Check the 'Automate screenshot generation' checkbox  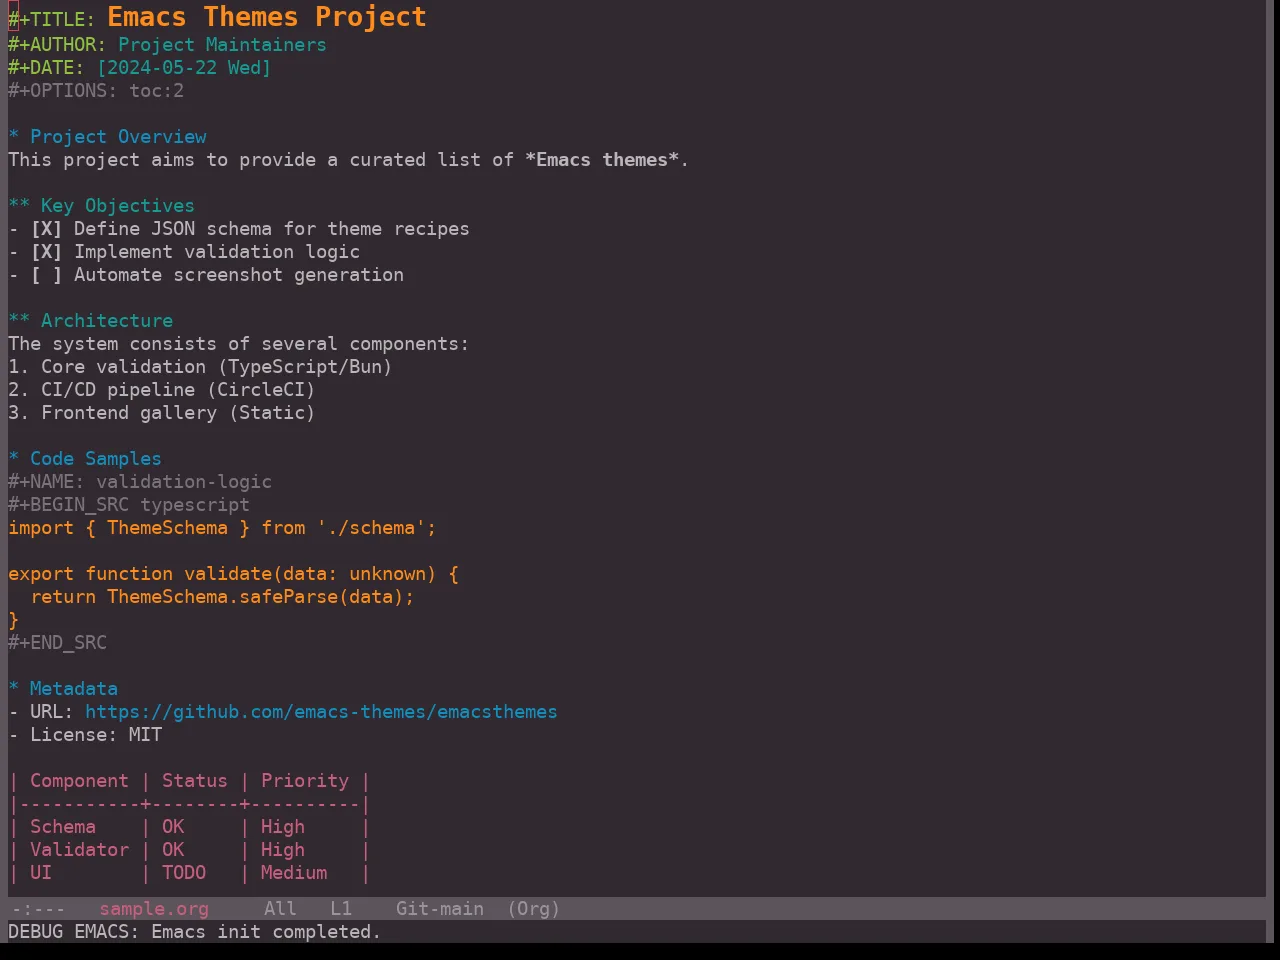(x=46, y=275)
